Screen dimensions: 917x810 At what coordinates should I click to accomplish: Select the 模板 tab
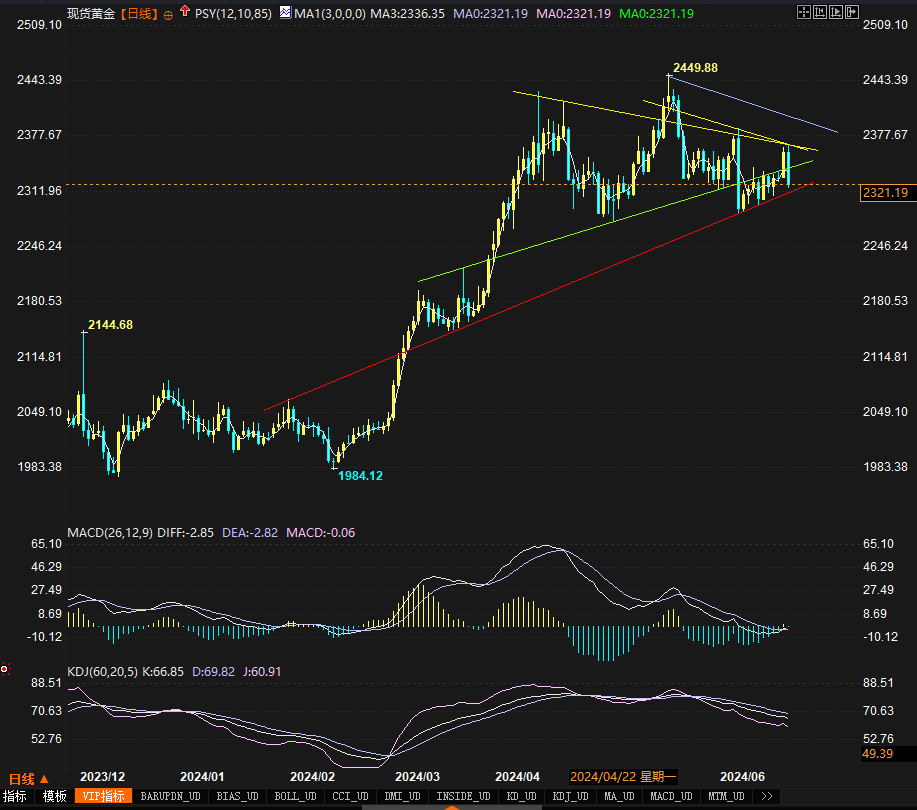coord(54,797)
